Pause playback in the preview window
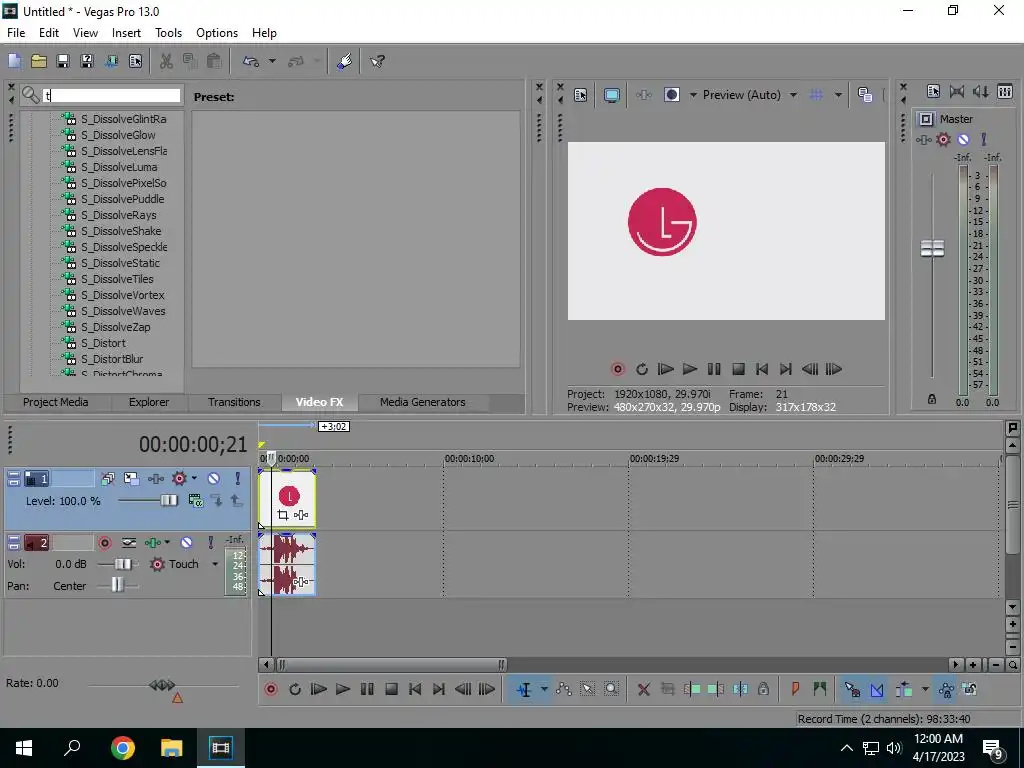Screen dimensions: 1024x768 (x=714, y=369)
